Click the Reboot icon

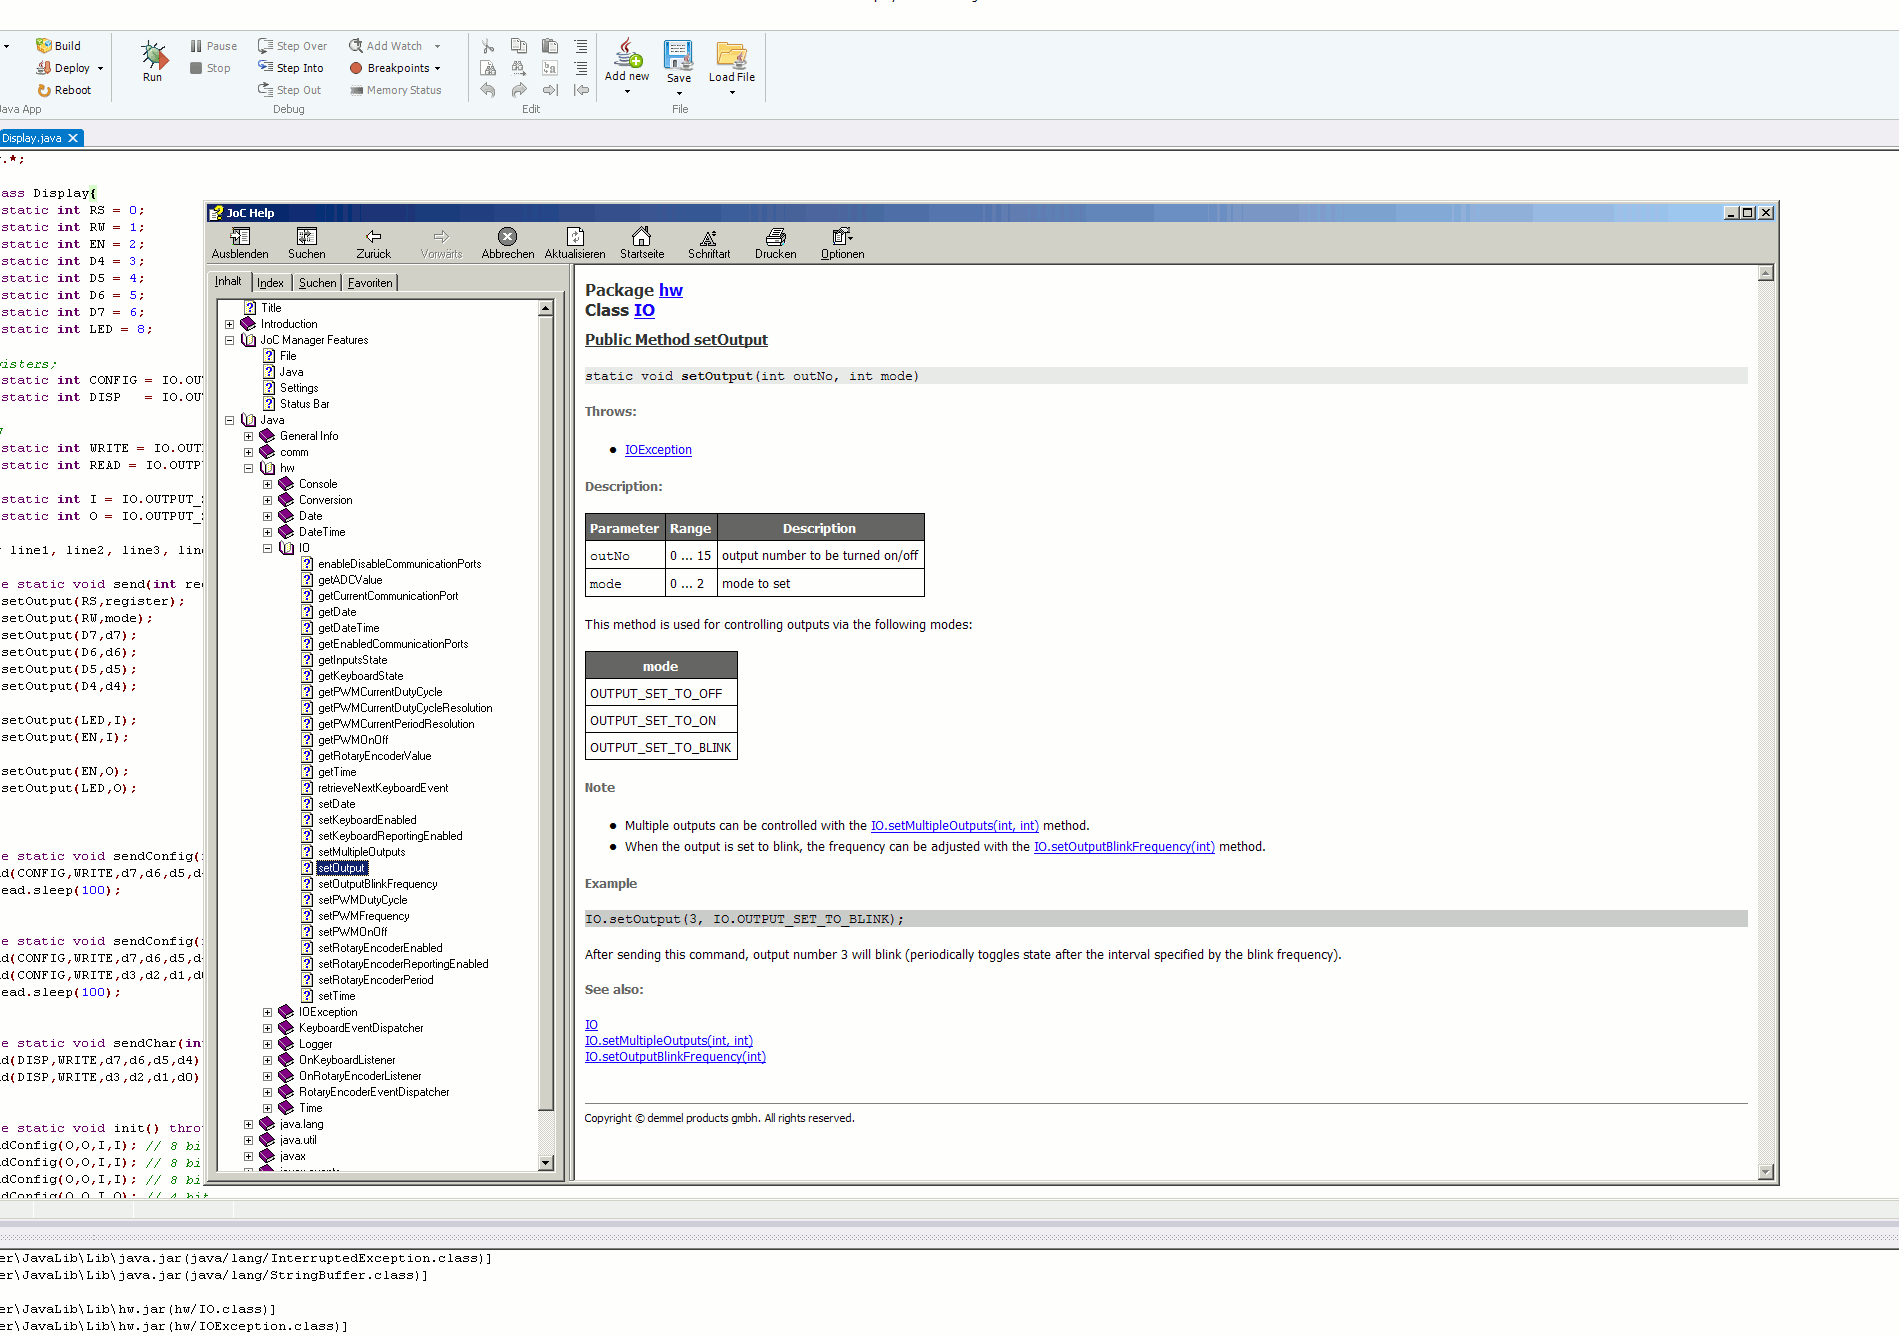44,90
